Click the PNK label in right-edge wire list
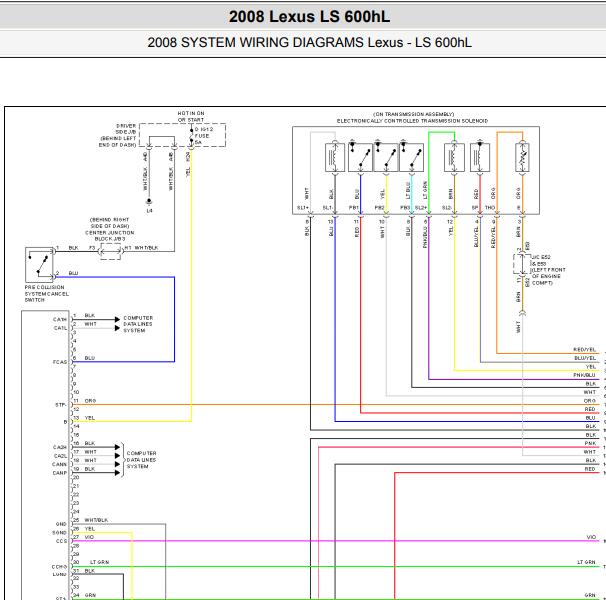Viewport: 606px width, 600px height. click(590, 443)
